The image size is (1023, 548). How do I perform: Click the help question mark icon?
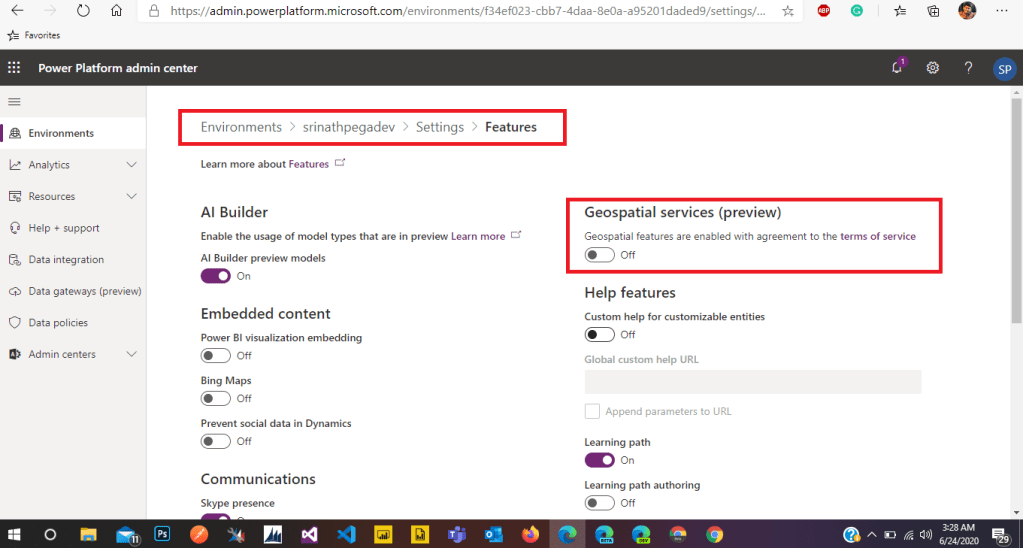pyautogui.click(x=968, y=68)
